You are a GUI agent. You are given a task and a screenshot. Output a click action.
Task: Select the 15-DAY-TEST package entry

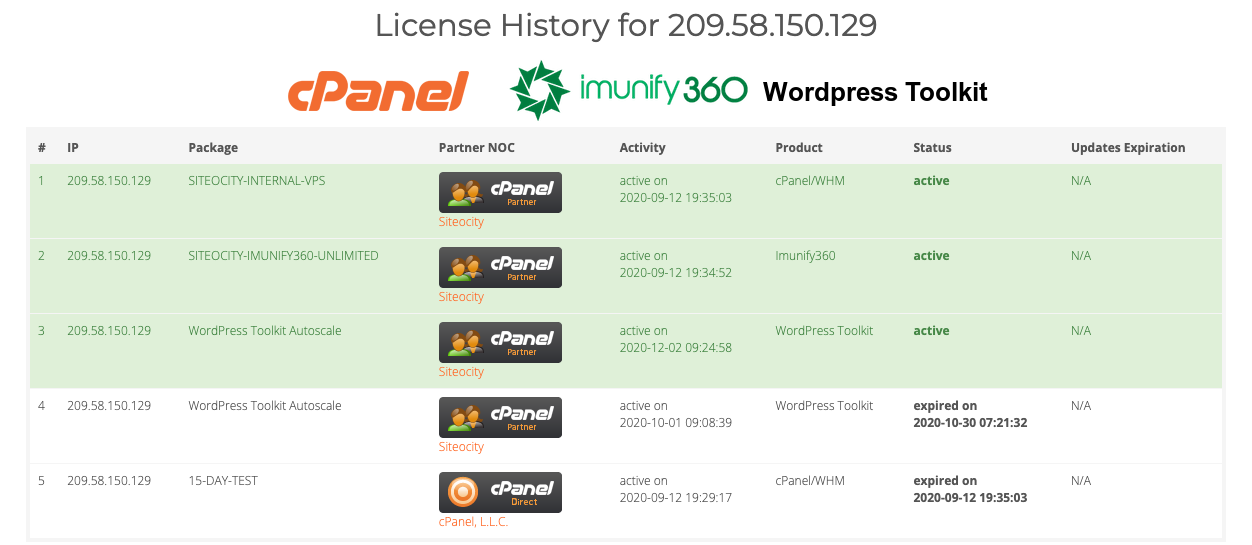coord(223,481)
